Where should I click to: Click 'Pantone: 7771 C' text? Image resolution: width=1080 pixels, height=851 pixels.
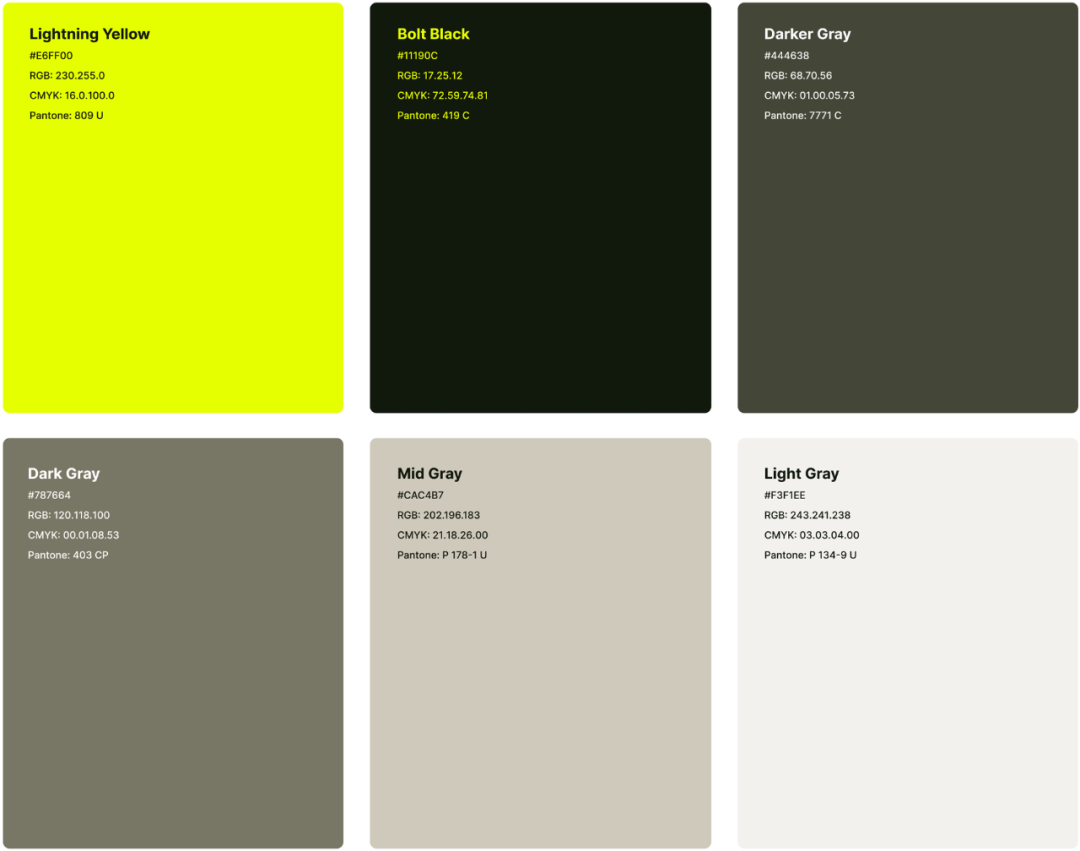[x=802, y=116]
